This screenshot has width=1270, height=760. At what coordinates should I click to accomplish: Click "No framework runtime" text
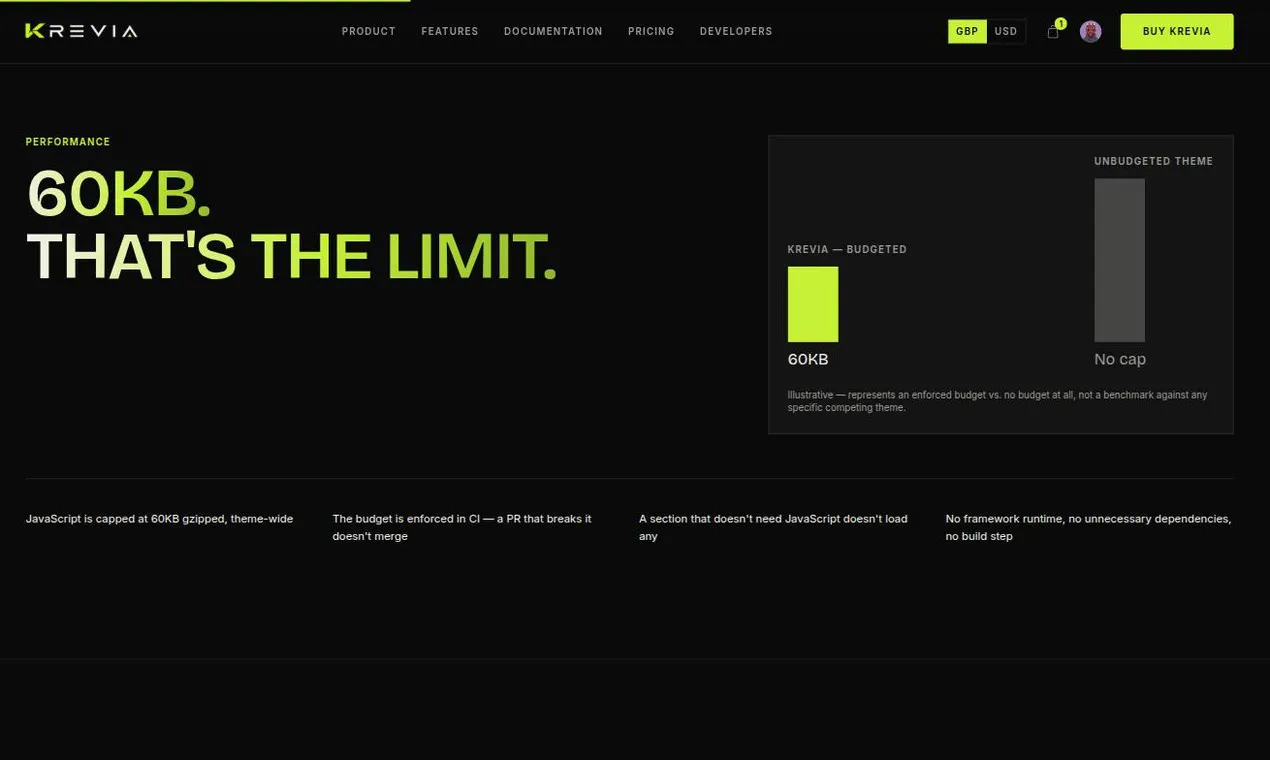pyautogui.click(x=1088, y=527)
